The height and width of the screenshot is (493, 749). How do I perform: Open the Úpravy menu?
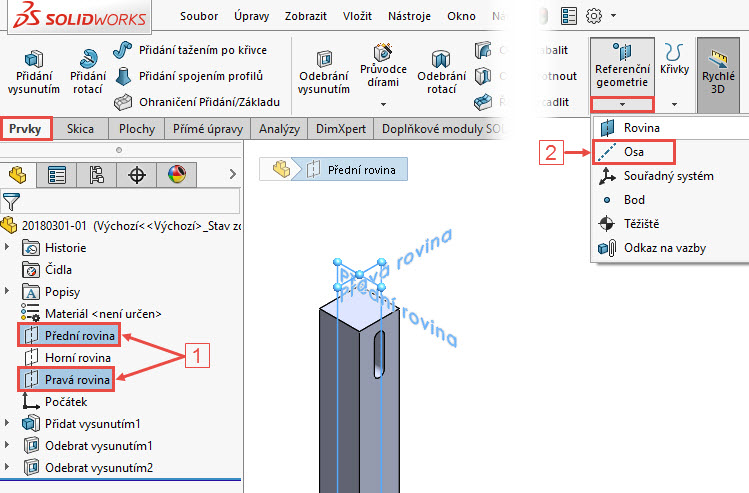[252, 16]
